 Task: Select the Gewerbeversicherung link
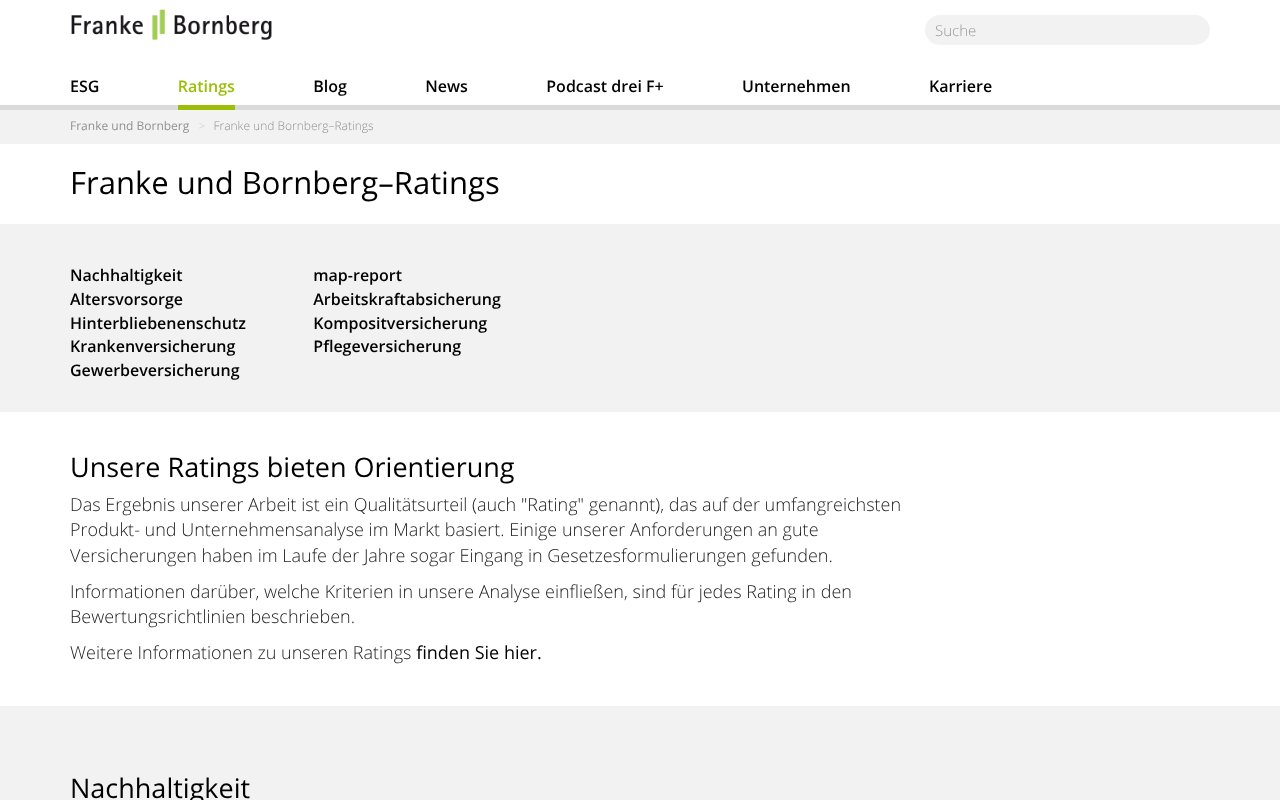[154, 370]
